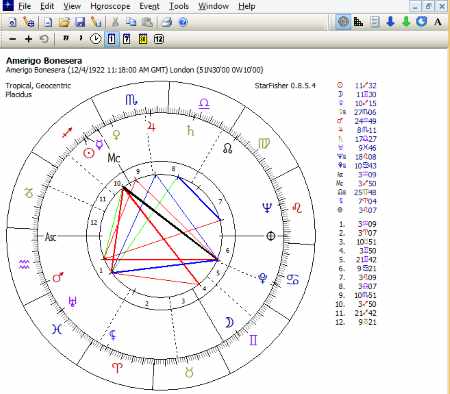Click the plus step-forward icon
The image size is (450, 394).
(x=28, y=39)
